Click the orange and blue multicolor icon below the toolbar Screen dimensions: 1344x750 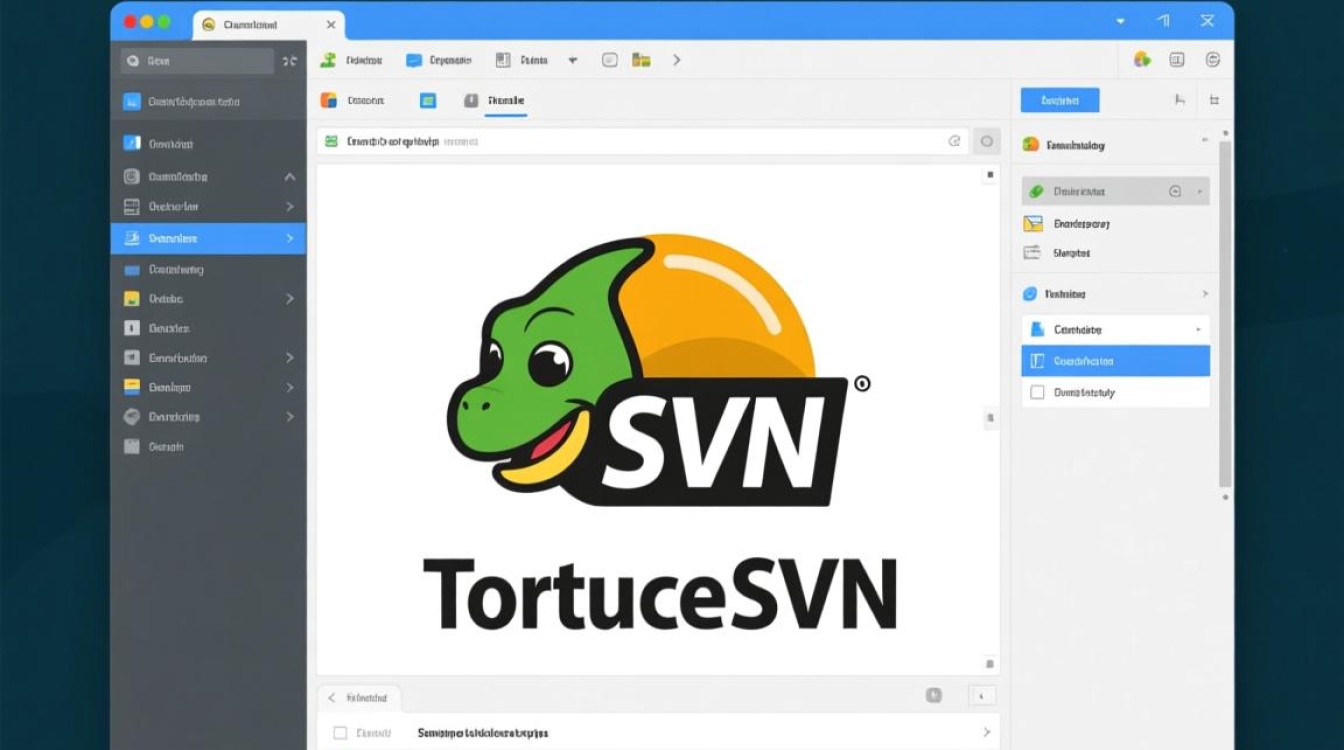[328, 100]
